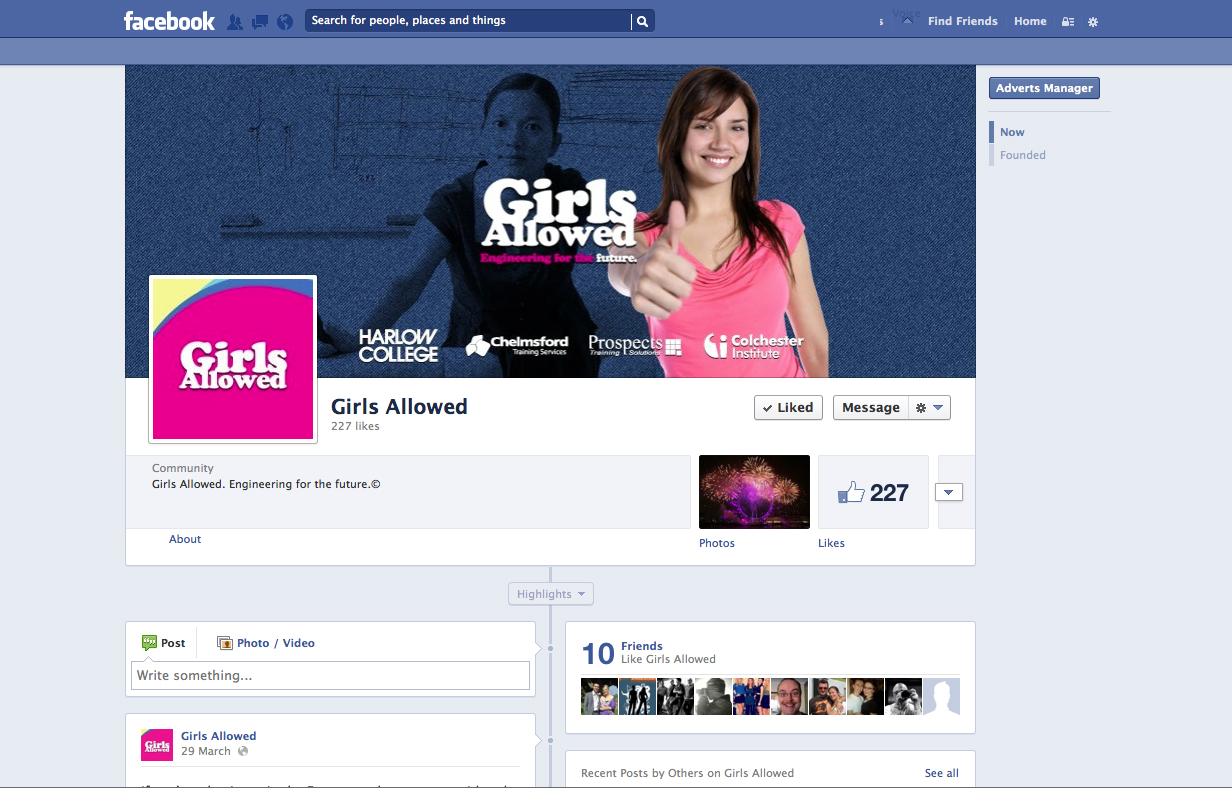Click the timeline dot beside the composer
Image resolution: width=1232 pixels, height=788 pixels.
tap(550, 648)
